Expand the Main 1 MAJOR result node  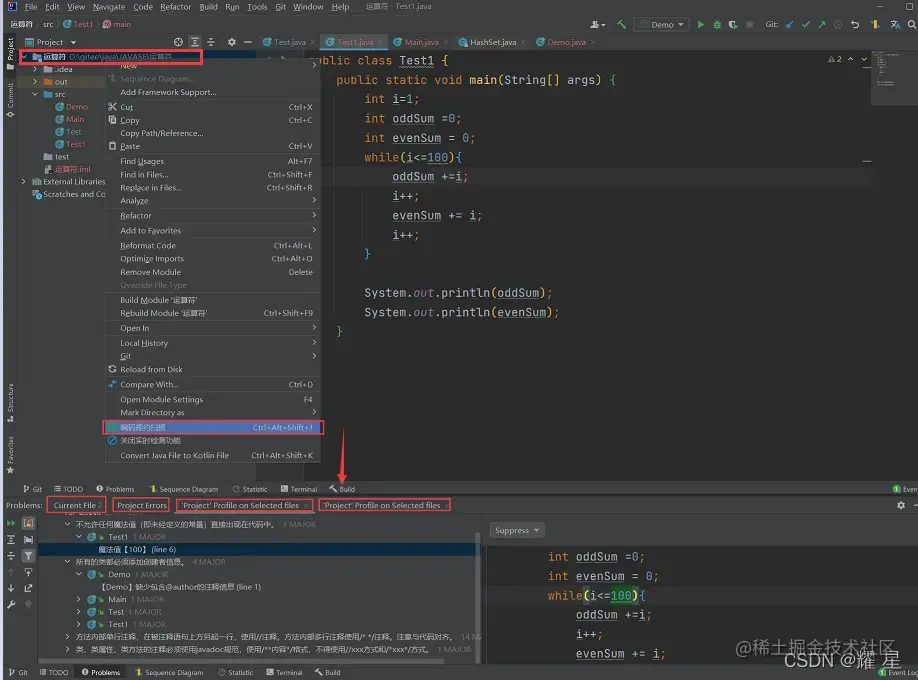pyautogui.click(x=78, y=599)
